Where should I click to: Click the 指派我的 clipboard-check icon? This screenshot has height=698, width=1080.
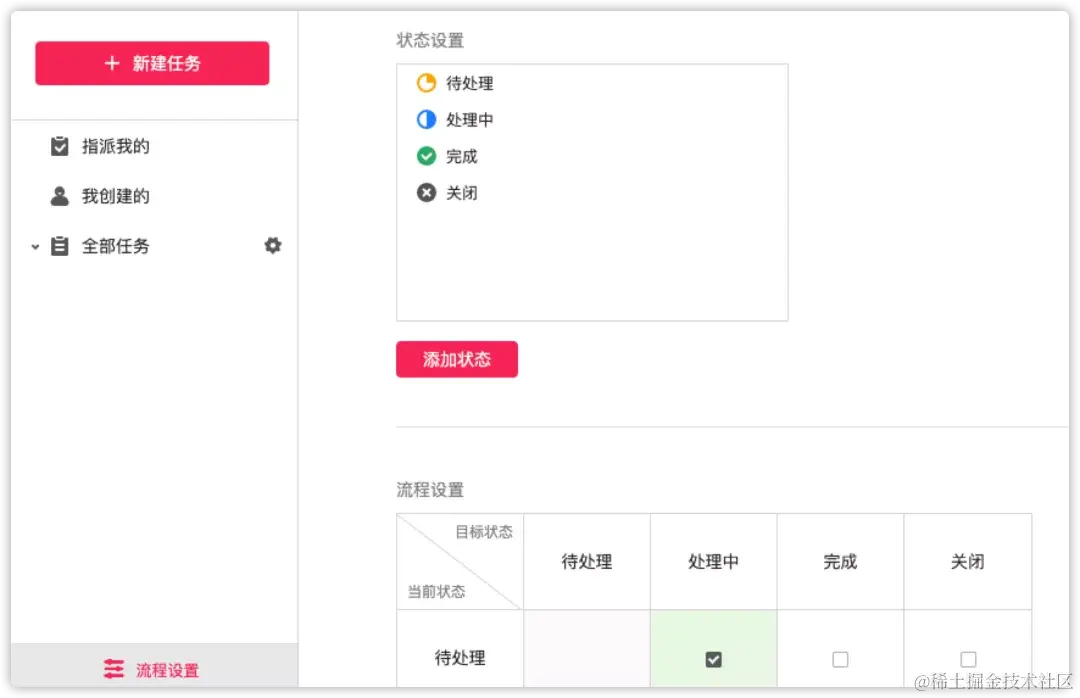tap(60, 146)
